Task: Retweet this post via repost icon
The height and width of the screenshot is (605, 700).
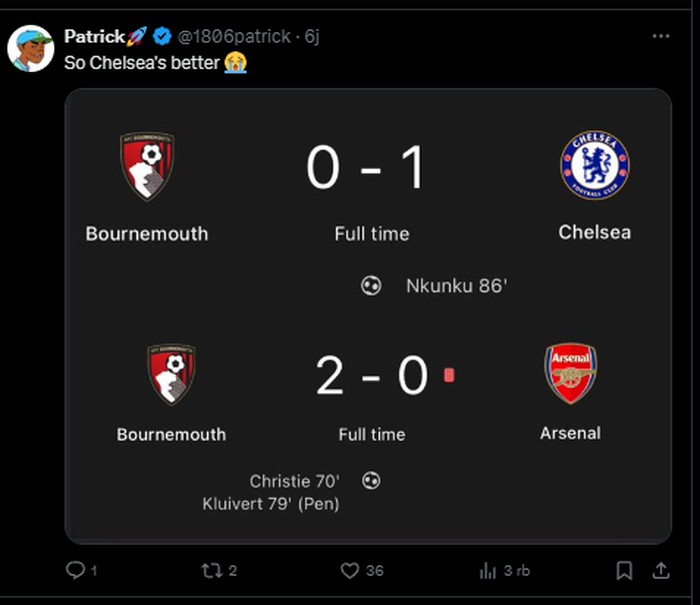Action: pyautogui.click(x=211, y=570)
